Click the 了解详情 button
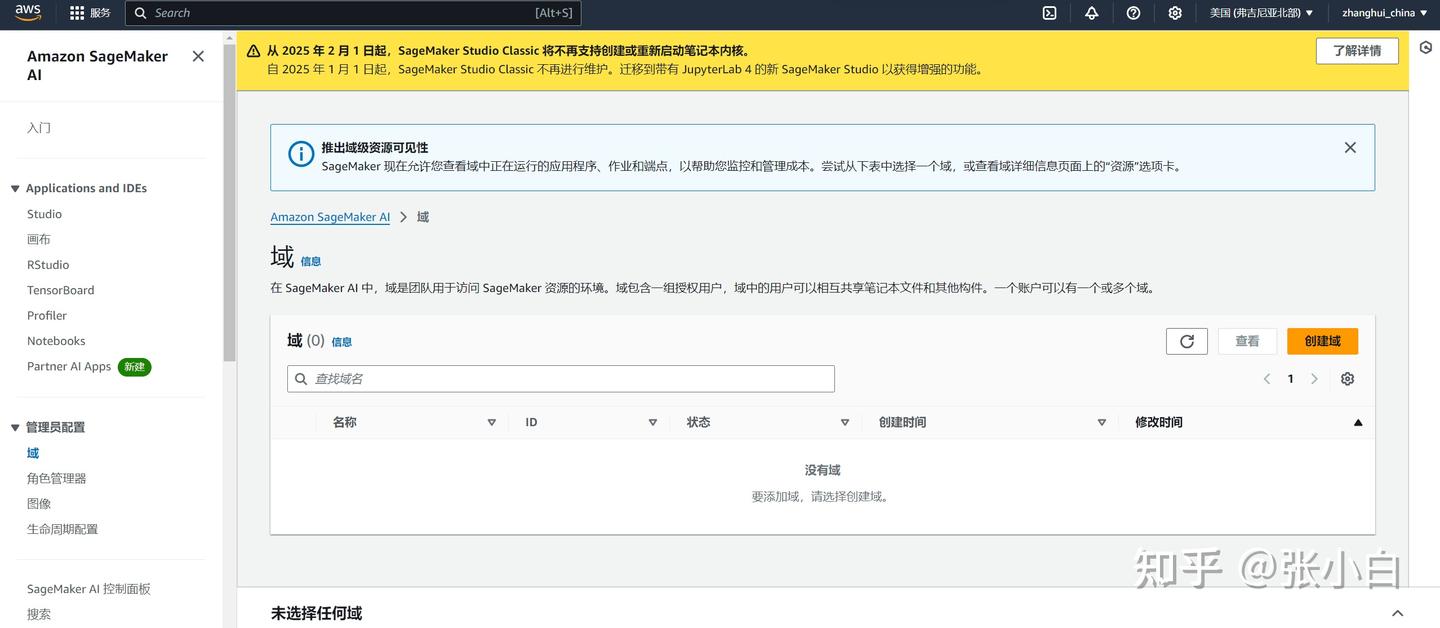This screenshot has height=628, width=1440. point(1357,51)
